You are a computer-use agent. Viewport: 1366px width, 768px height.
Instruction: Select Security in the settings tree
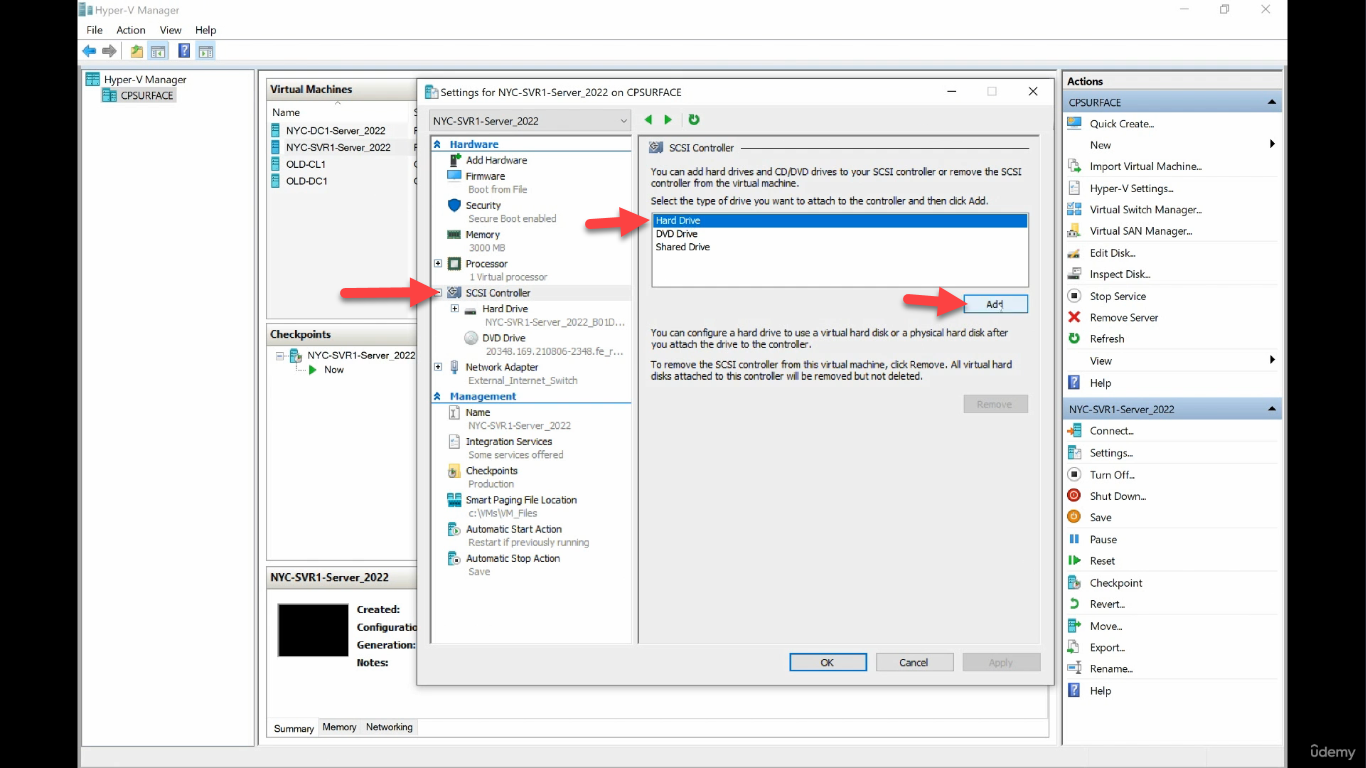tap(483, 205)
